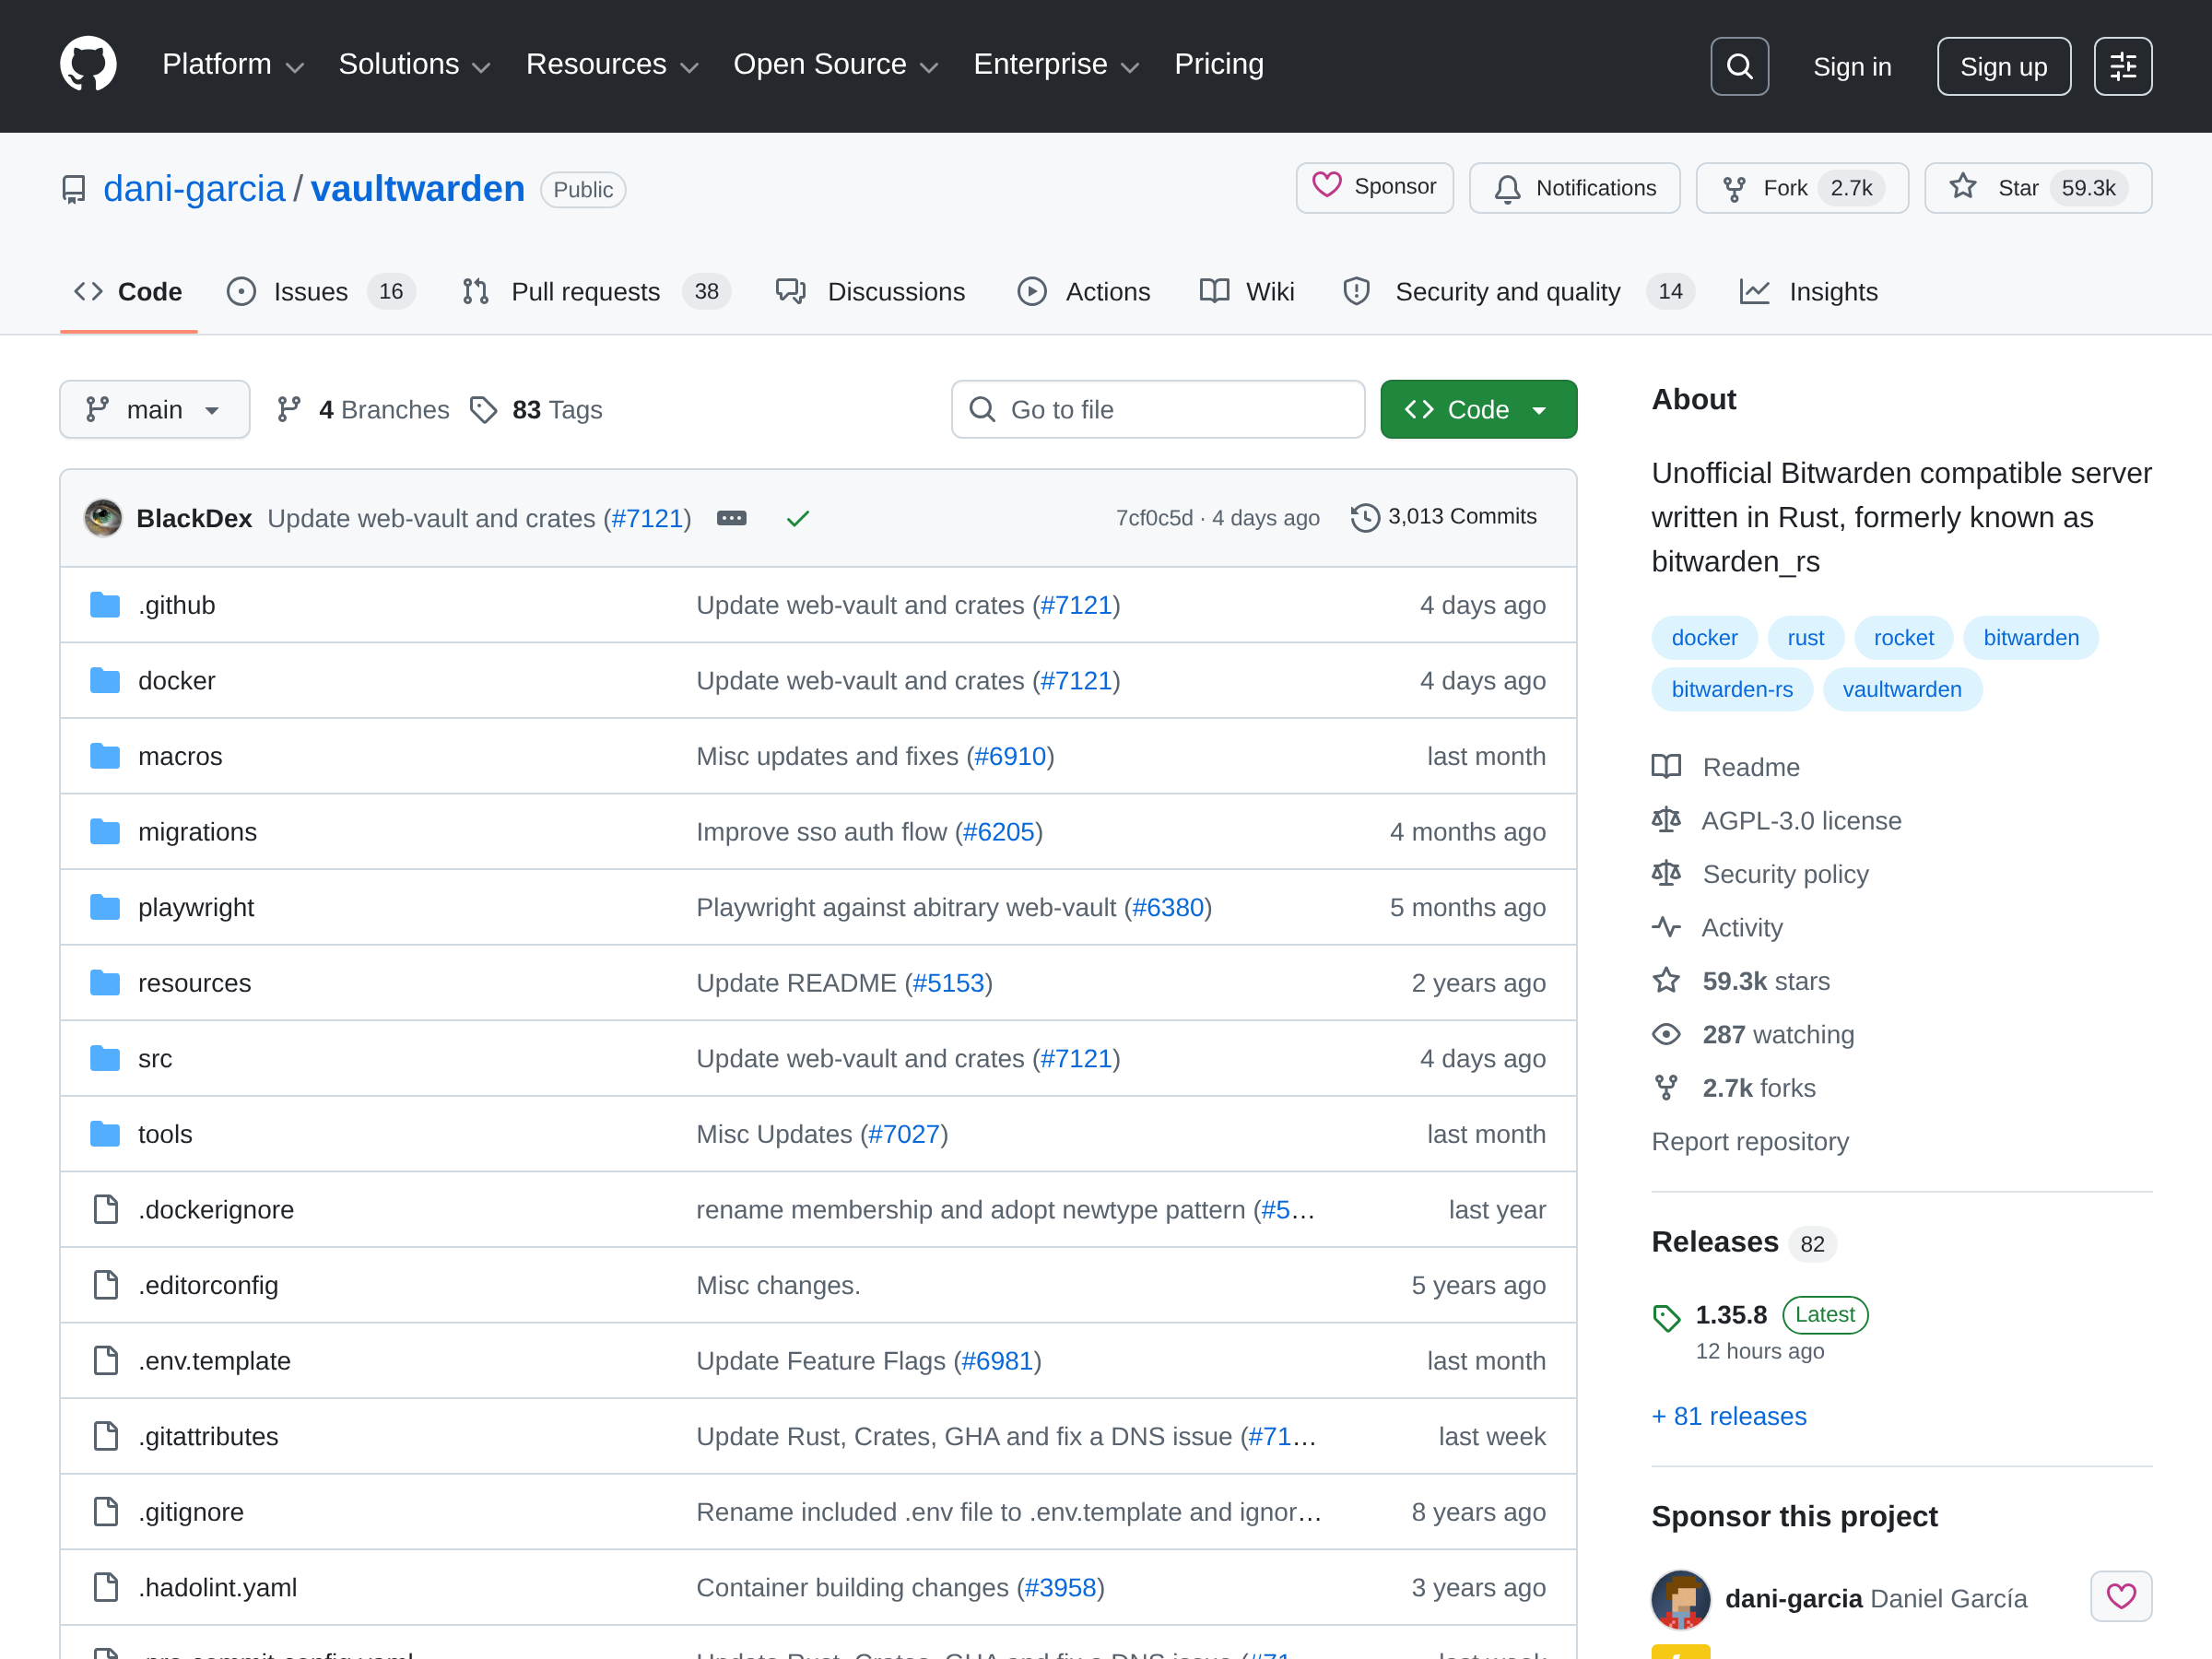Open the + 81 releases link
Viewport: 2212px width, 1659px height.
coord(1728,1416)
